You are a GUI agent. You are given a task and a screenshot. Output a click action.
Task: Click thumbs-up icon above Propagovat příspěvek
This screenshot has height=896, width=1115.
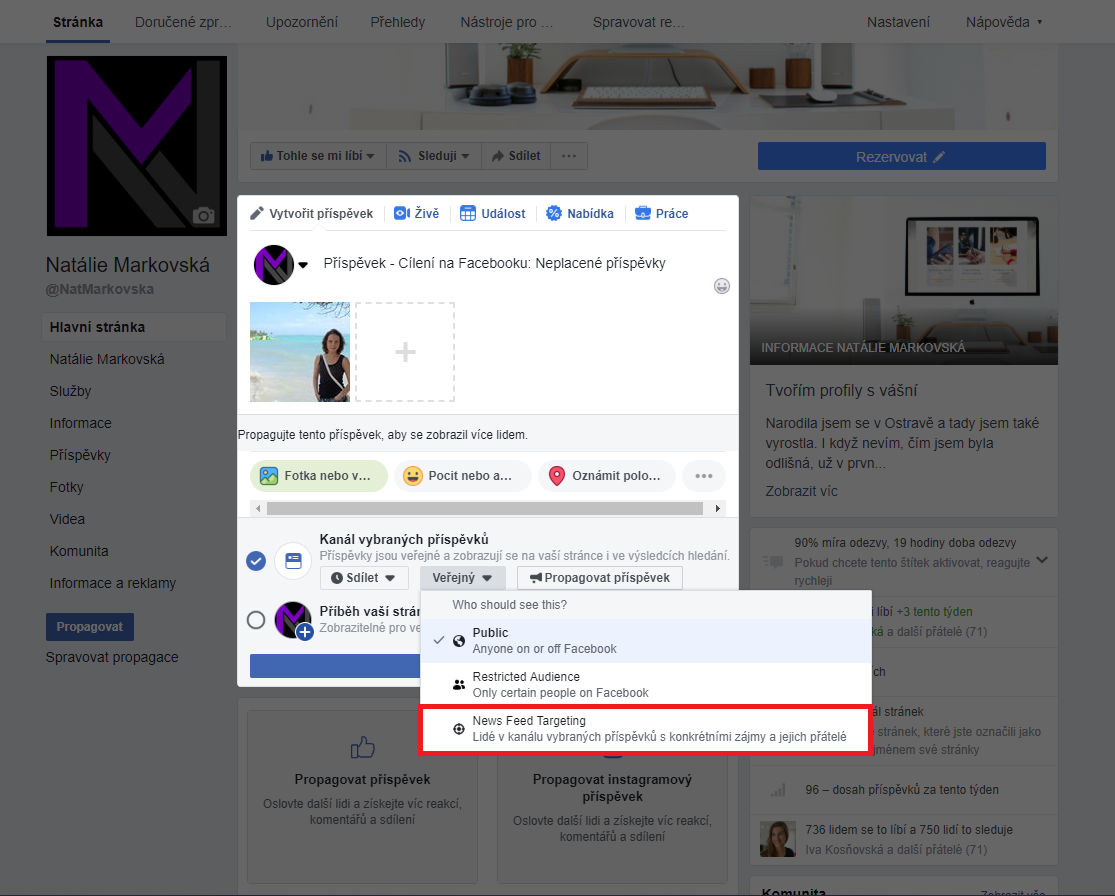(363, 747)
